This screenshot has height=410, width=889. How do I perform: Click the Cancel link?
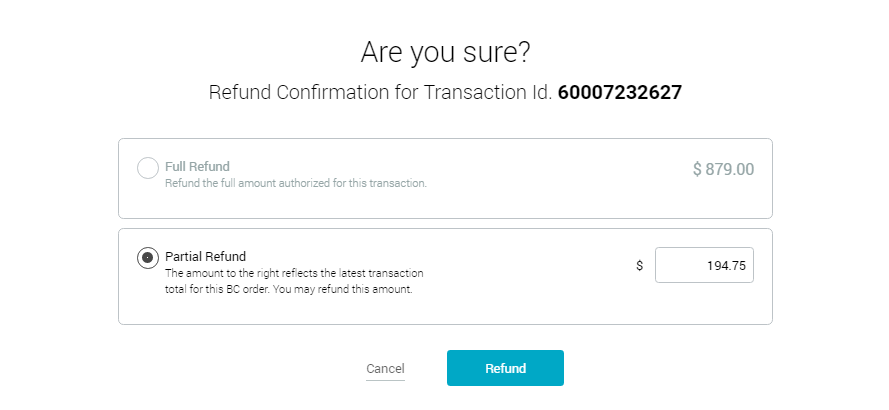point(385,369)
